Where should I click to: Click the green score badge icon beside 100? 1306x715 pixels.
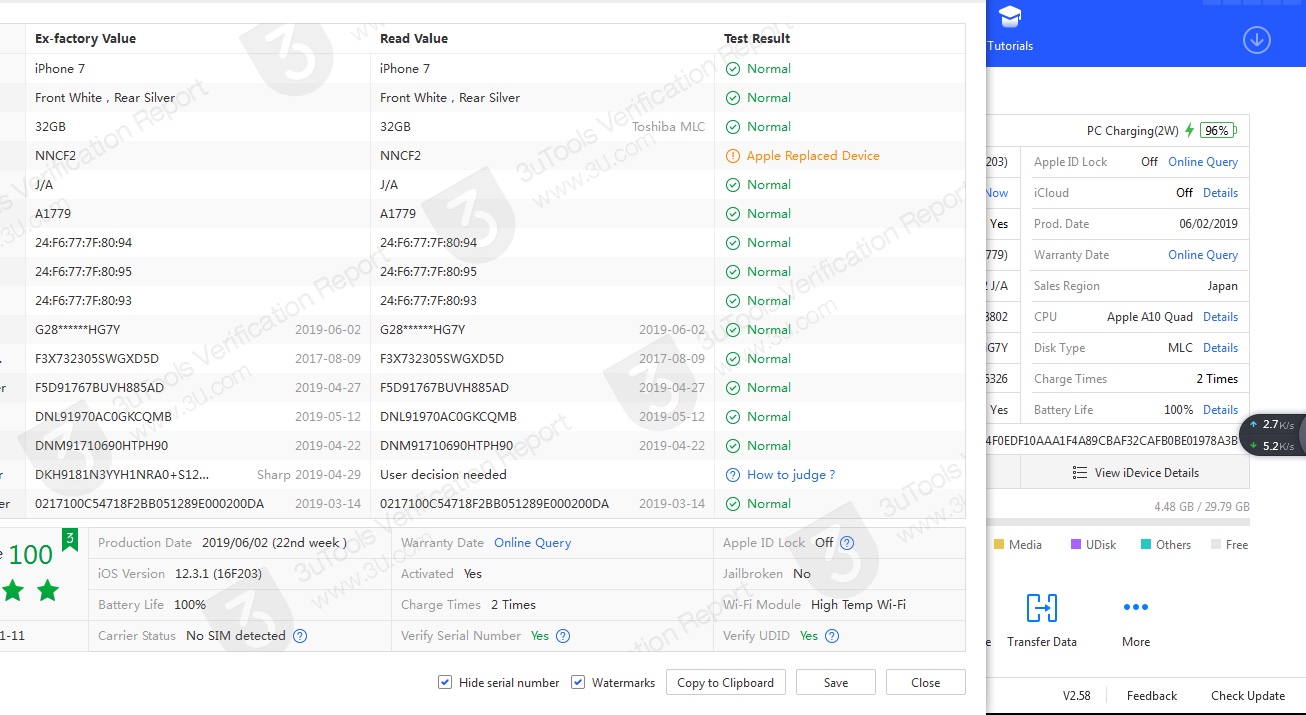(x=70, y=540)
